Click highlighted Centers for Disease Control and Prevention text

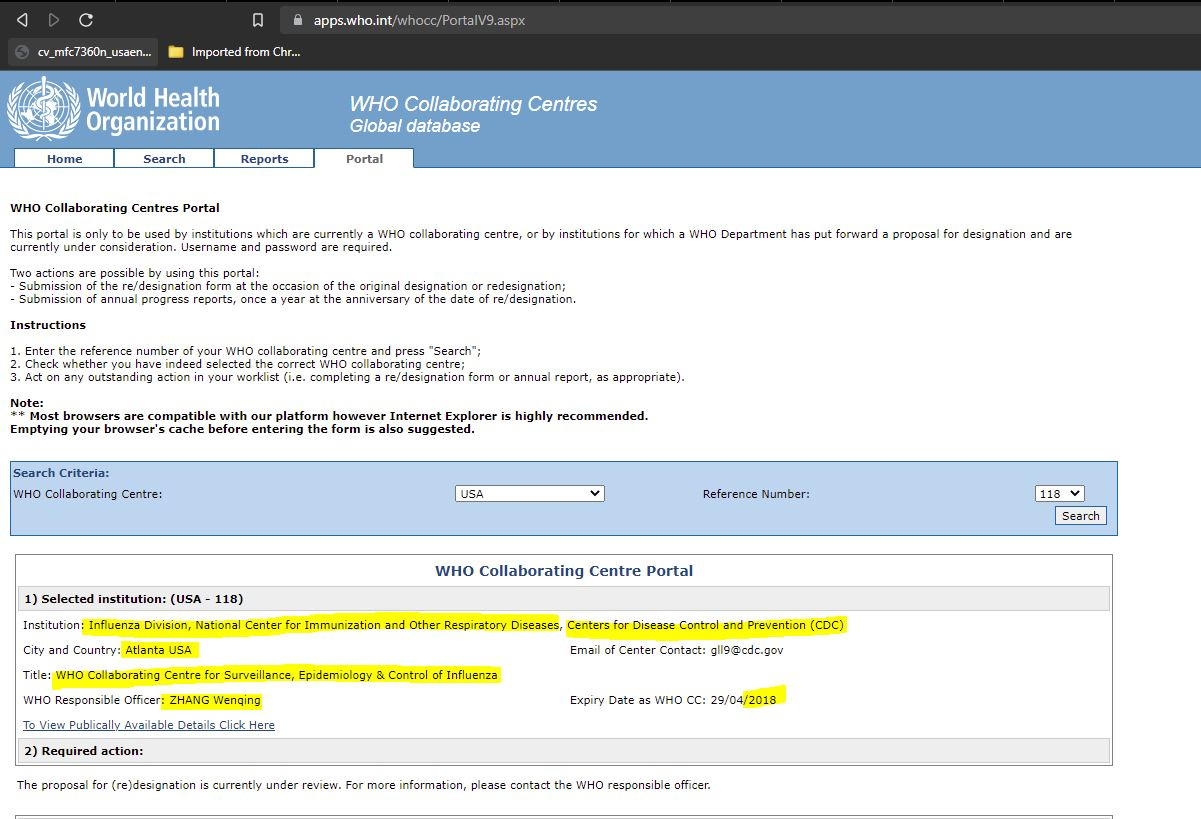pos(706,625)
